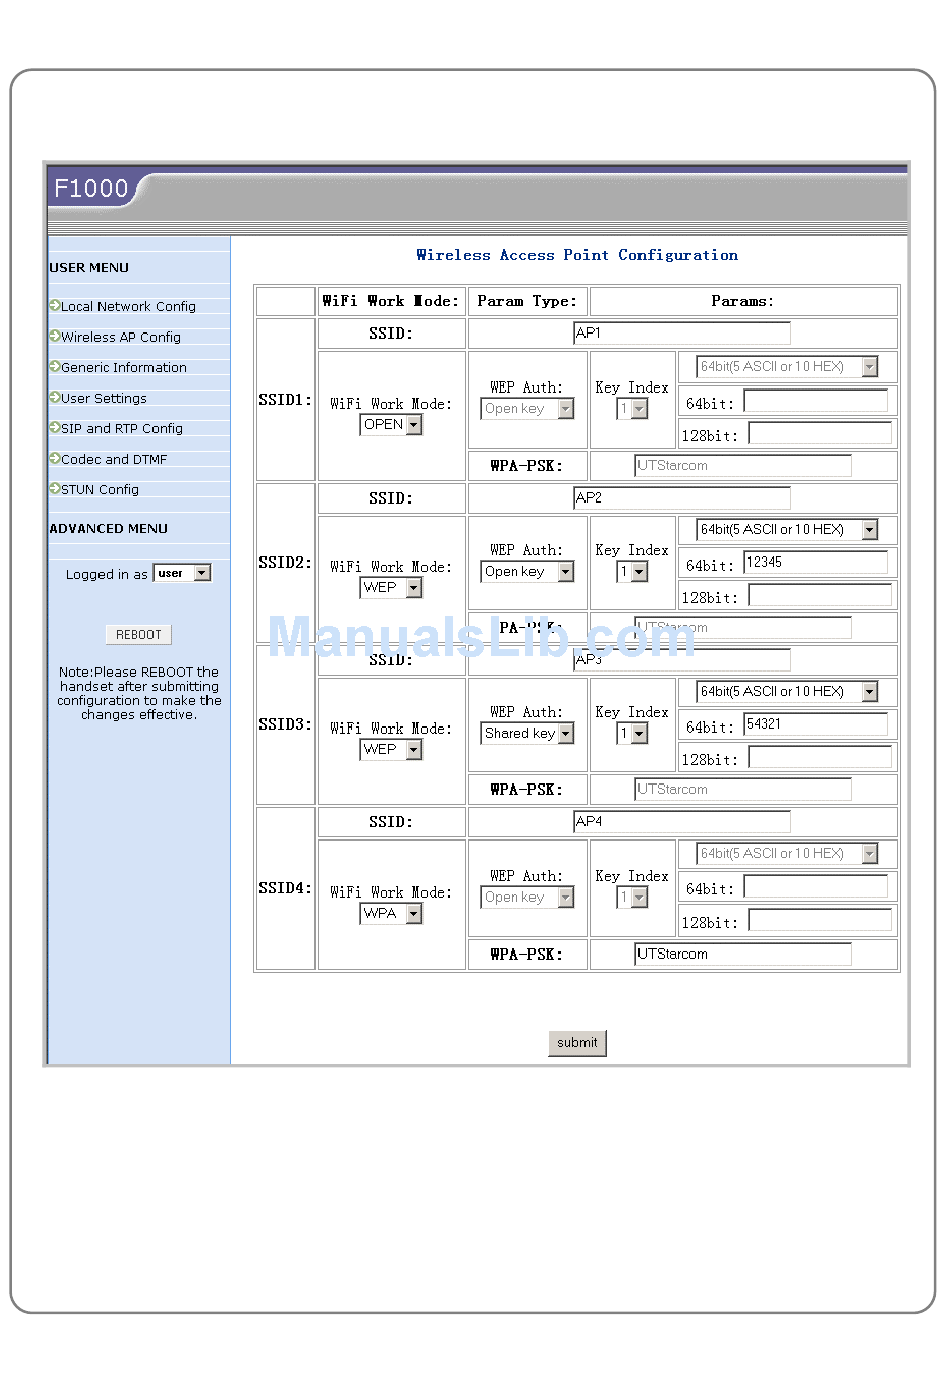The height and width of the screenshot is (1382, 950).
Task: Open SSID3 WiFi Work Mode WEP dropdown
Action: pos(391,750)
